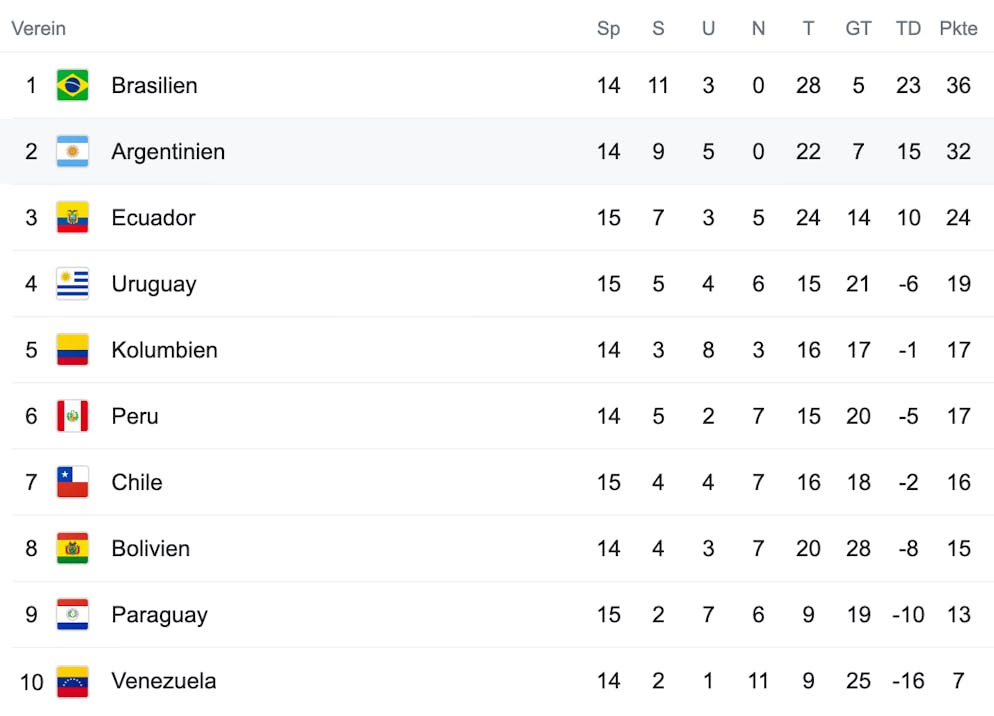This screenshot has height=716, width=994.
Task: Click the Argentina flag icon
Action: 72,151
